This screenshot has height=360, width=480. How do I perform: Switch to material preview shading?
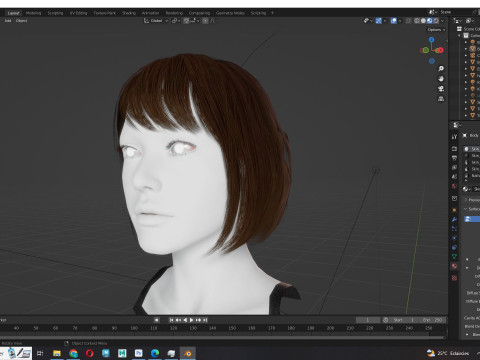pos(430,21)
